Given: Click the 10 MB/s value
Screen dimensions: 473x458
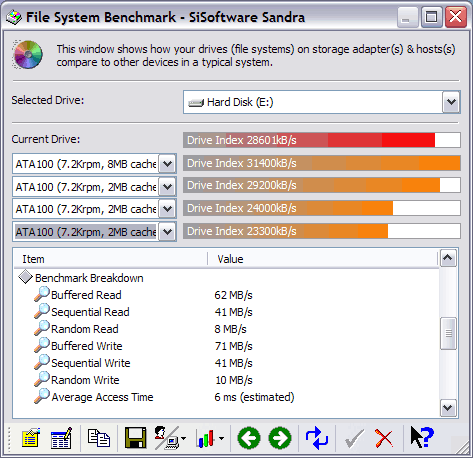Looking at the screenshot, I should (234, 380).
